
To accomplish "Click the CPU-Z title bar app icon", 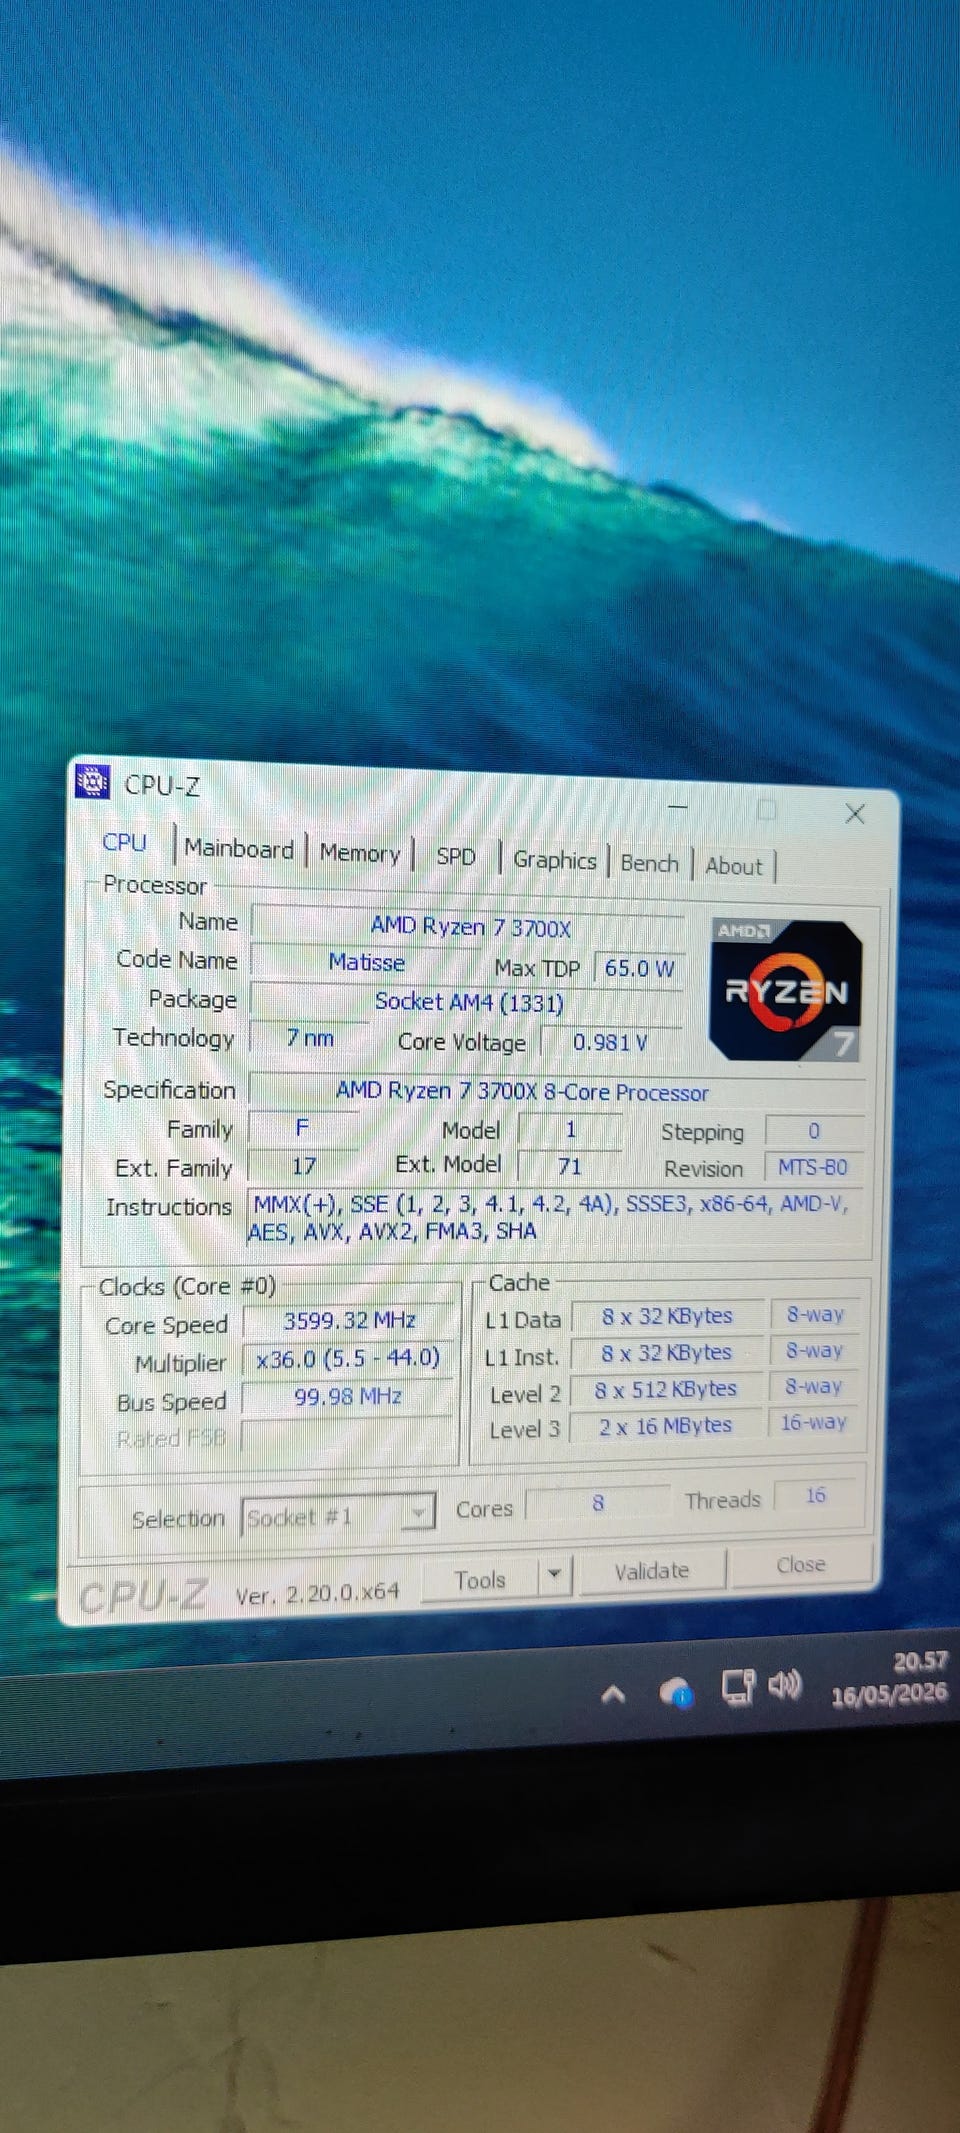I will coord(93,781).
